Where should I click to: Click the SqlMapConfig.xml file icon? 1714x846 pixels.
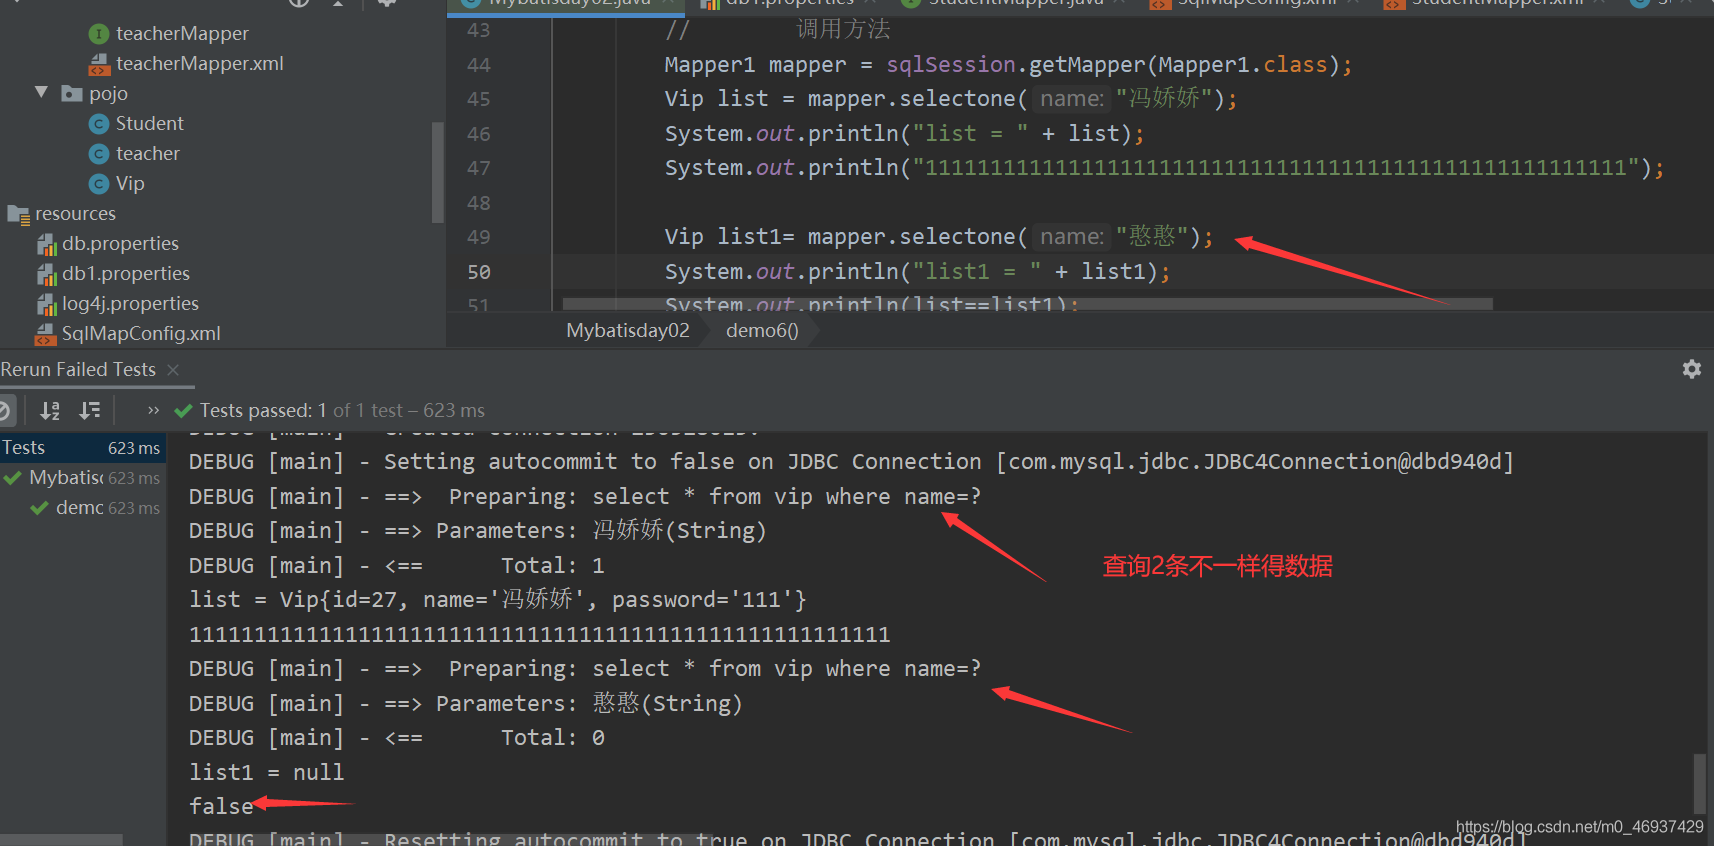click(46, 334)
